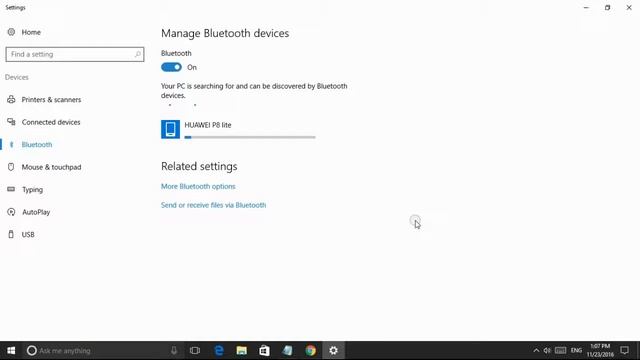640x360 pixels.
Task: Click the Settings gear on taskbar
Action: (x=333, y=350)
